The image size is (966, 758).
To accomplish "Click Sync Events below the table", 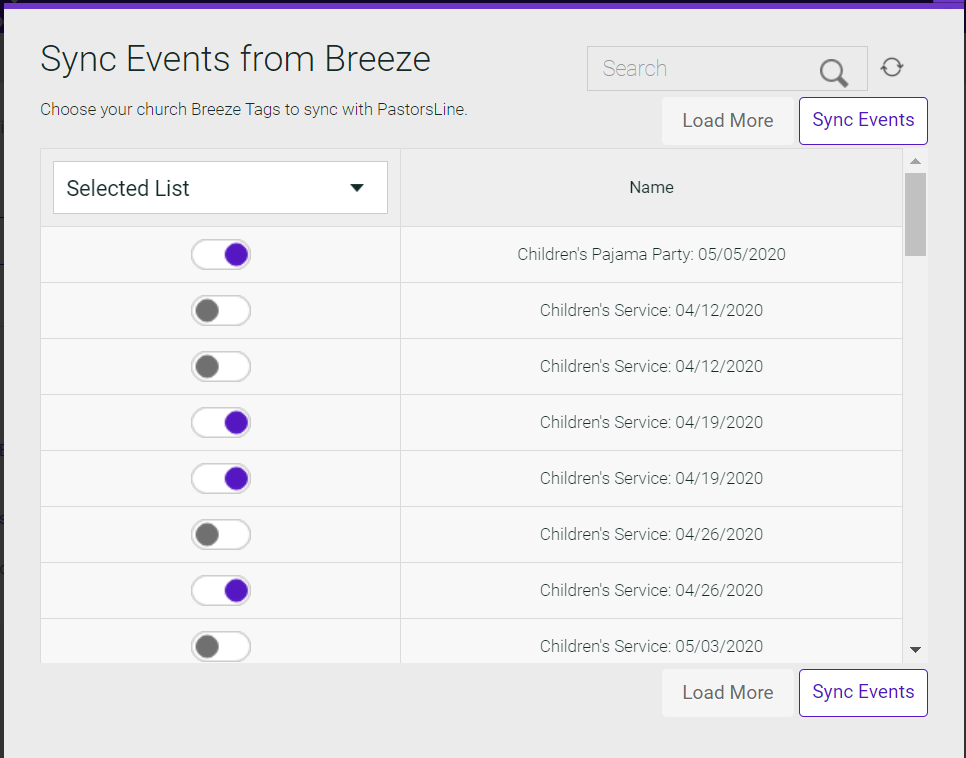I will (x=863, y=693).
